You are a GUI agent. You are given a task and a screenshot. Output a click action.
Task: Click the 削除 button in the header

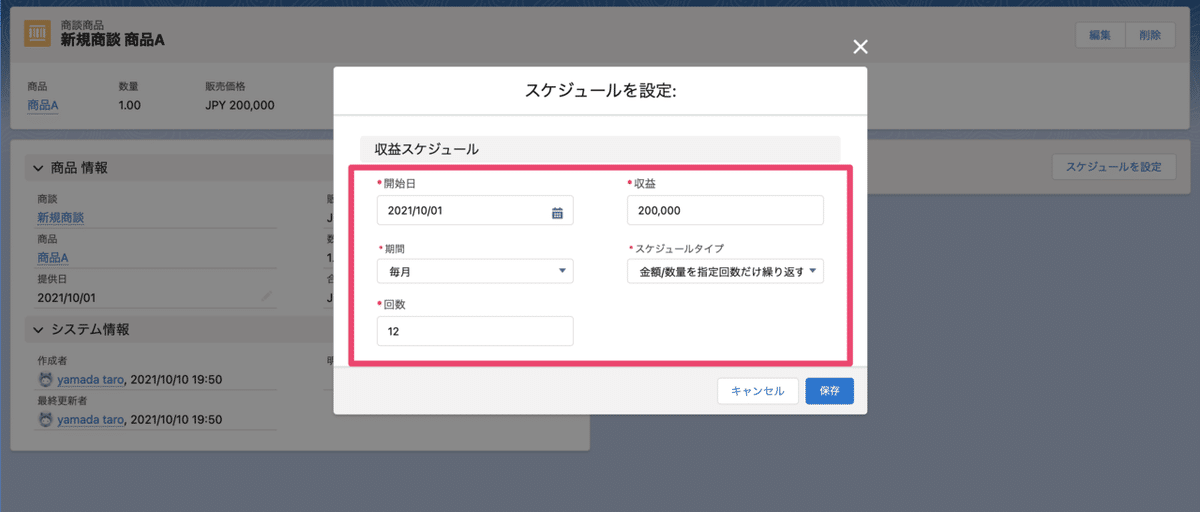[x=1150, y=35]
